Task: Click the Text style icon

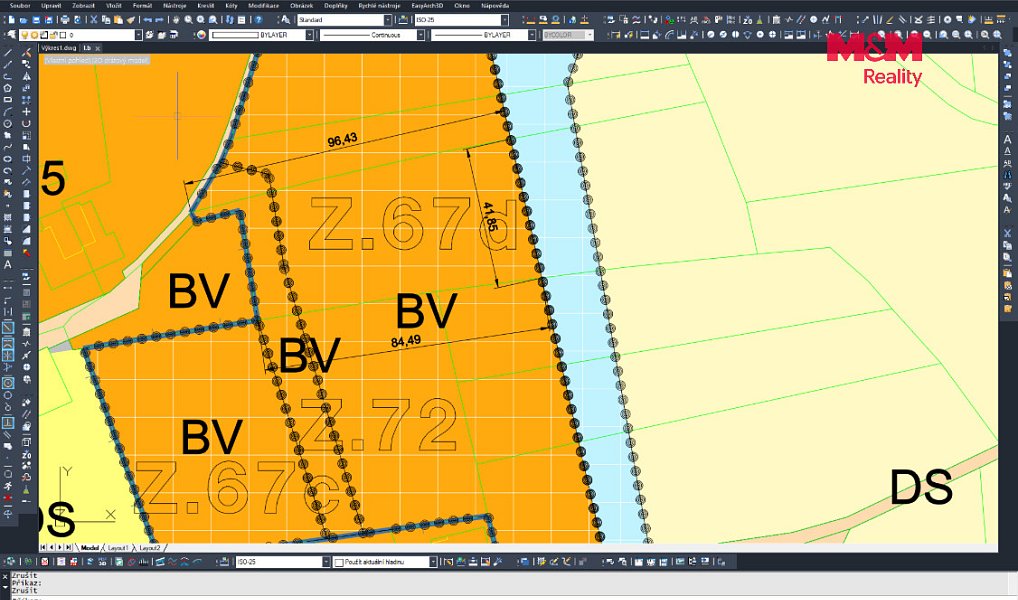Action: [285, 20]
